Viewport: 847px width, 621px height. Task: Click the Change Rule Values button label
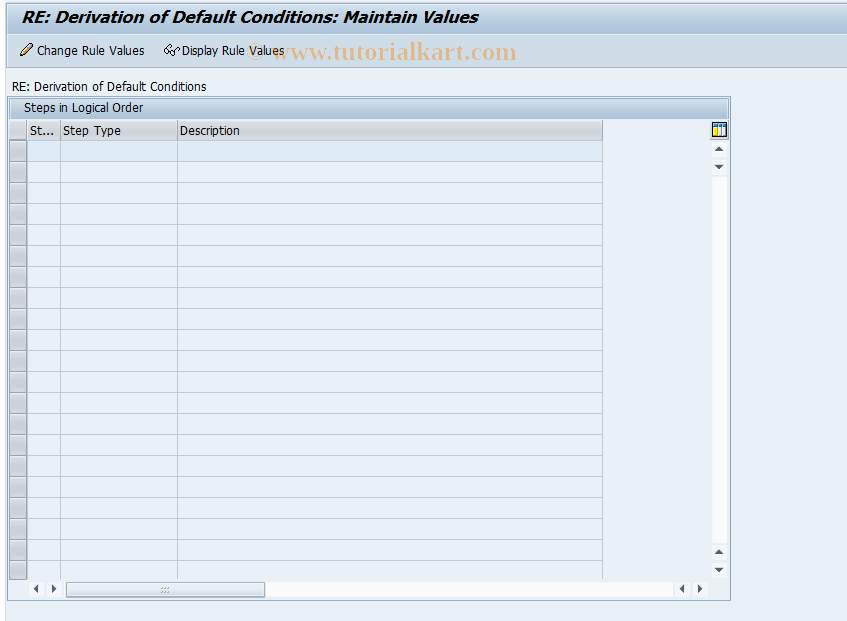[x=90, y=51]
